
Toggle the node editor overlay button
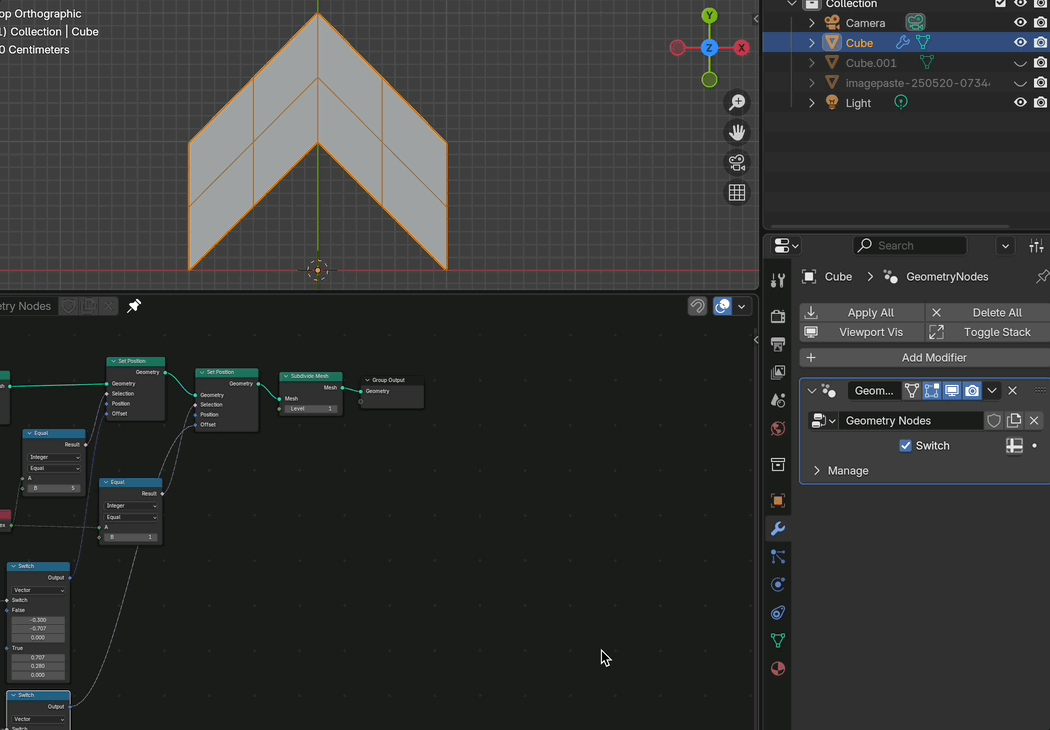723,306
